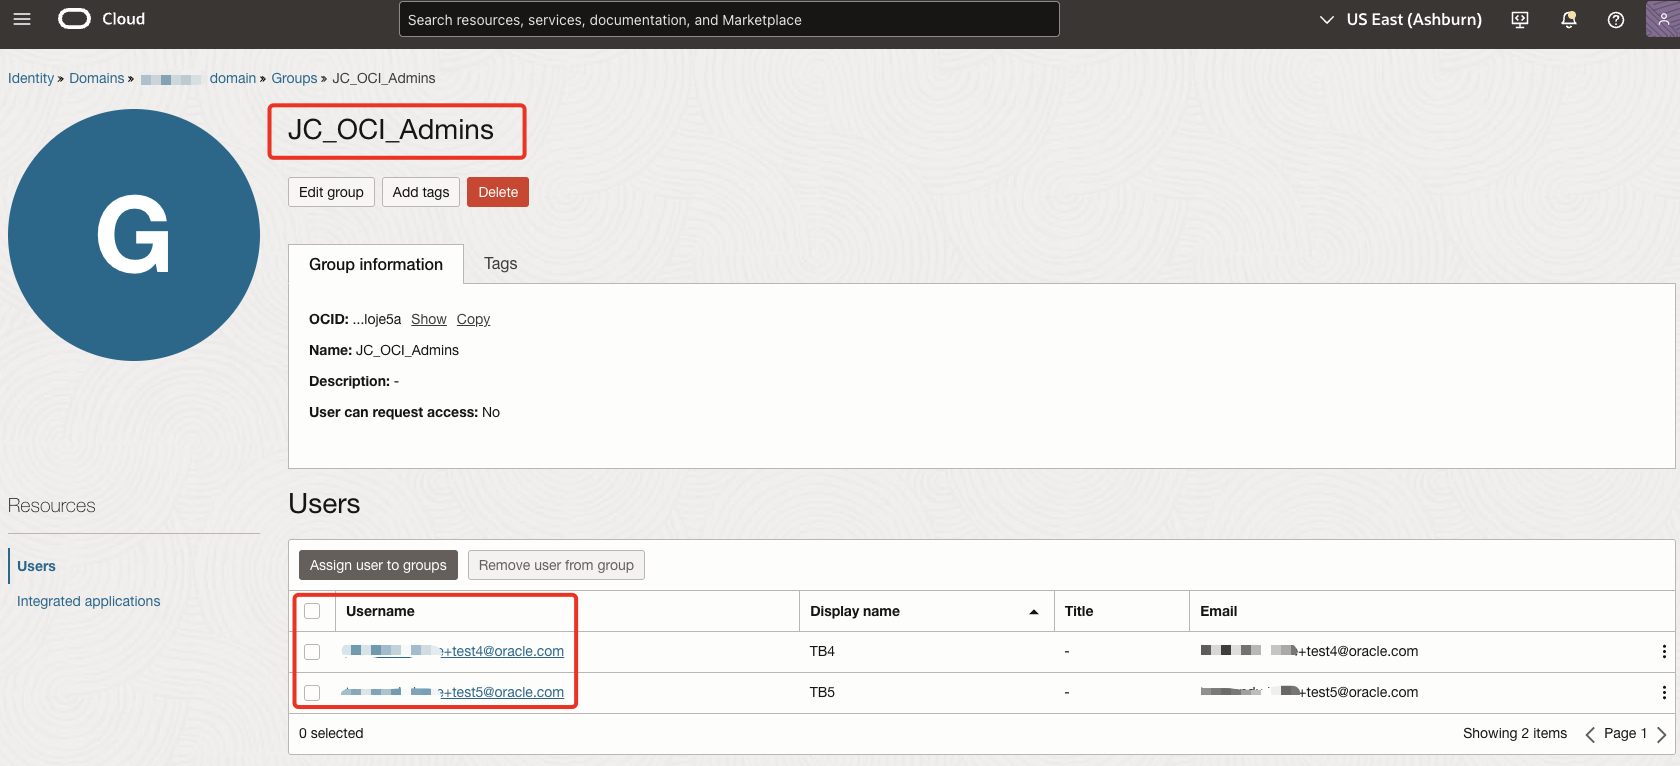Viewport: 1680px width, 766px height.
Task: Click the +test5@oracle.com email cell
Action: click(1309, 693)
